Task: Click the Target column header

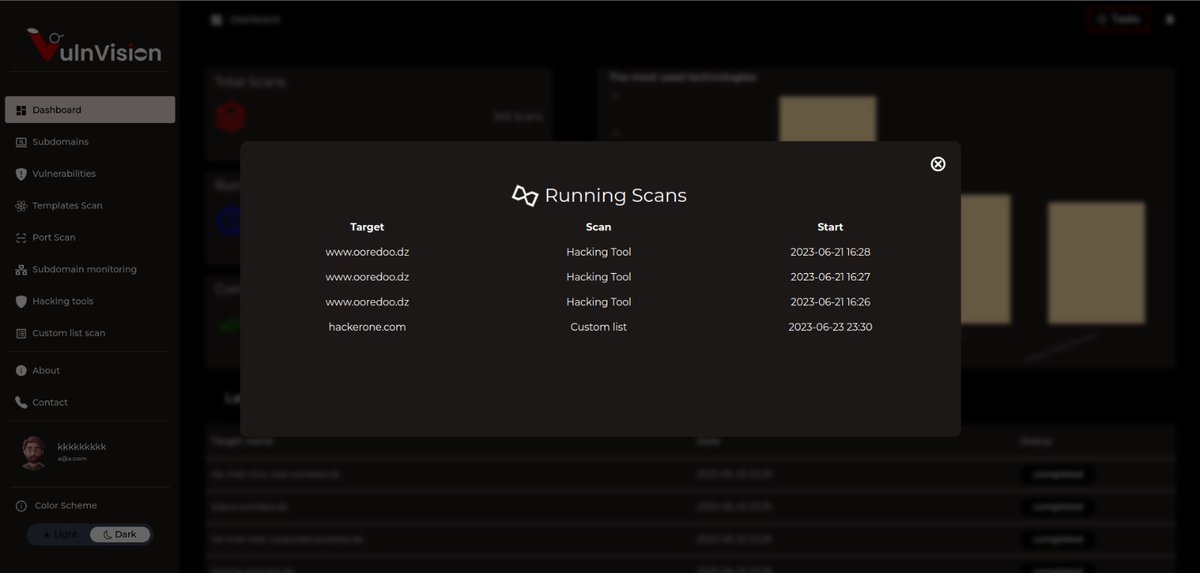Action: 367,227
